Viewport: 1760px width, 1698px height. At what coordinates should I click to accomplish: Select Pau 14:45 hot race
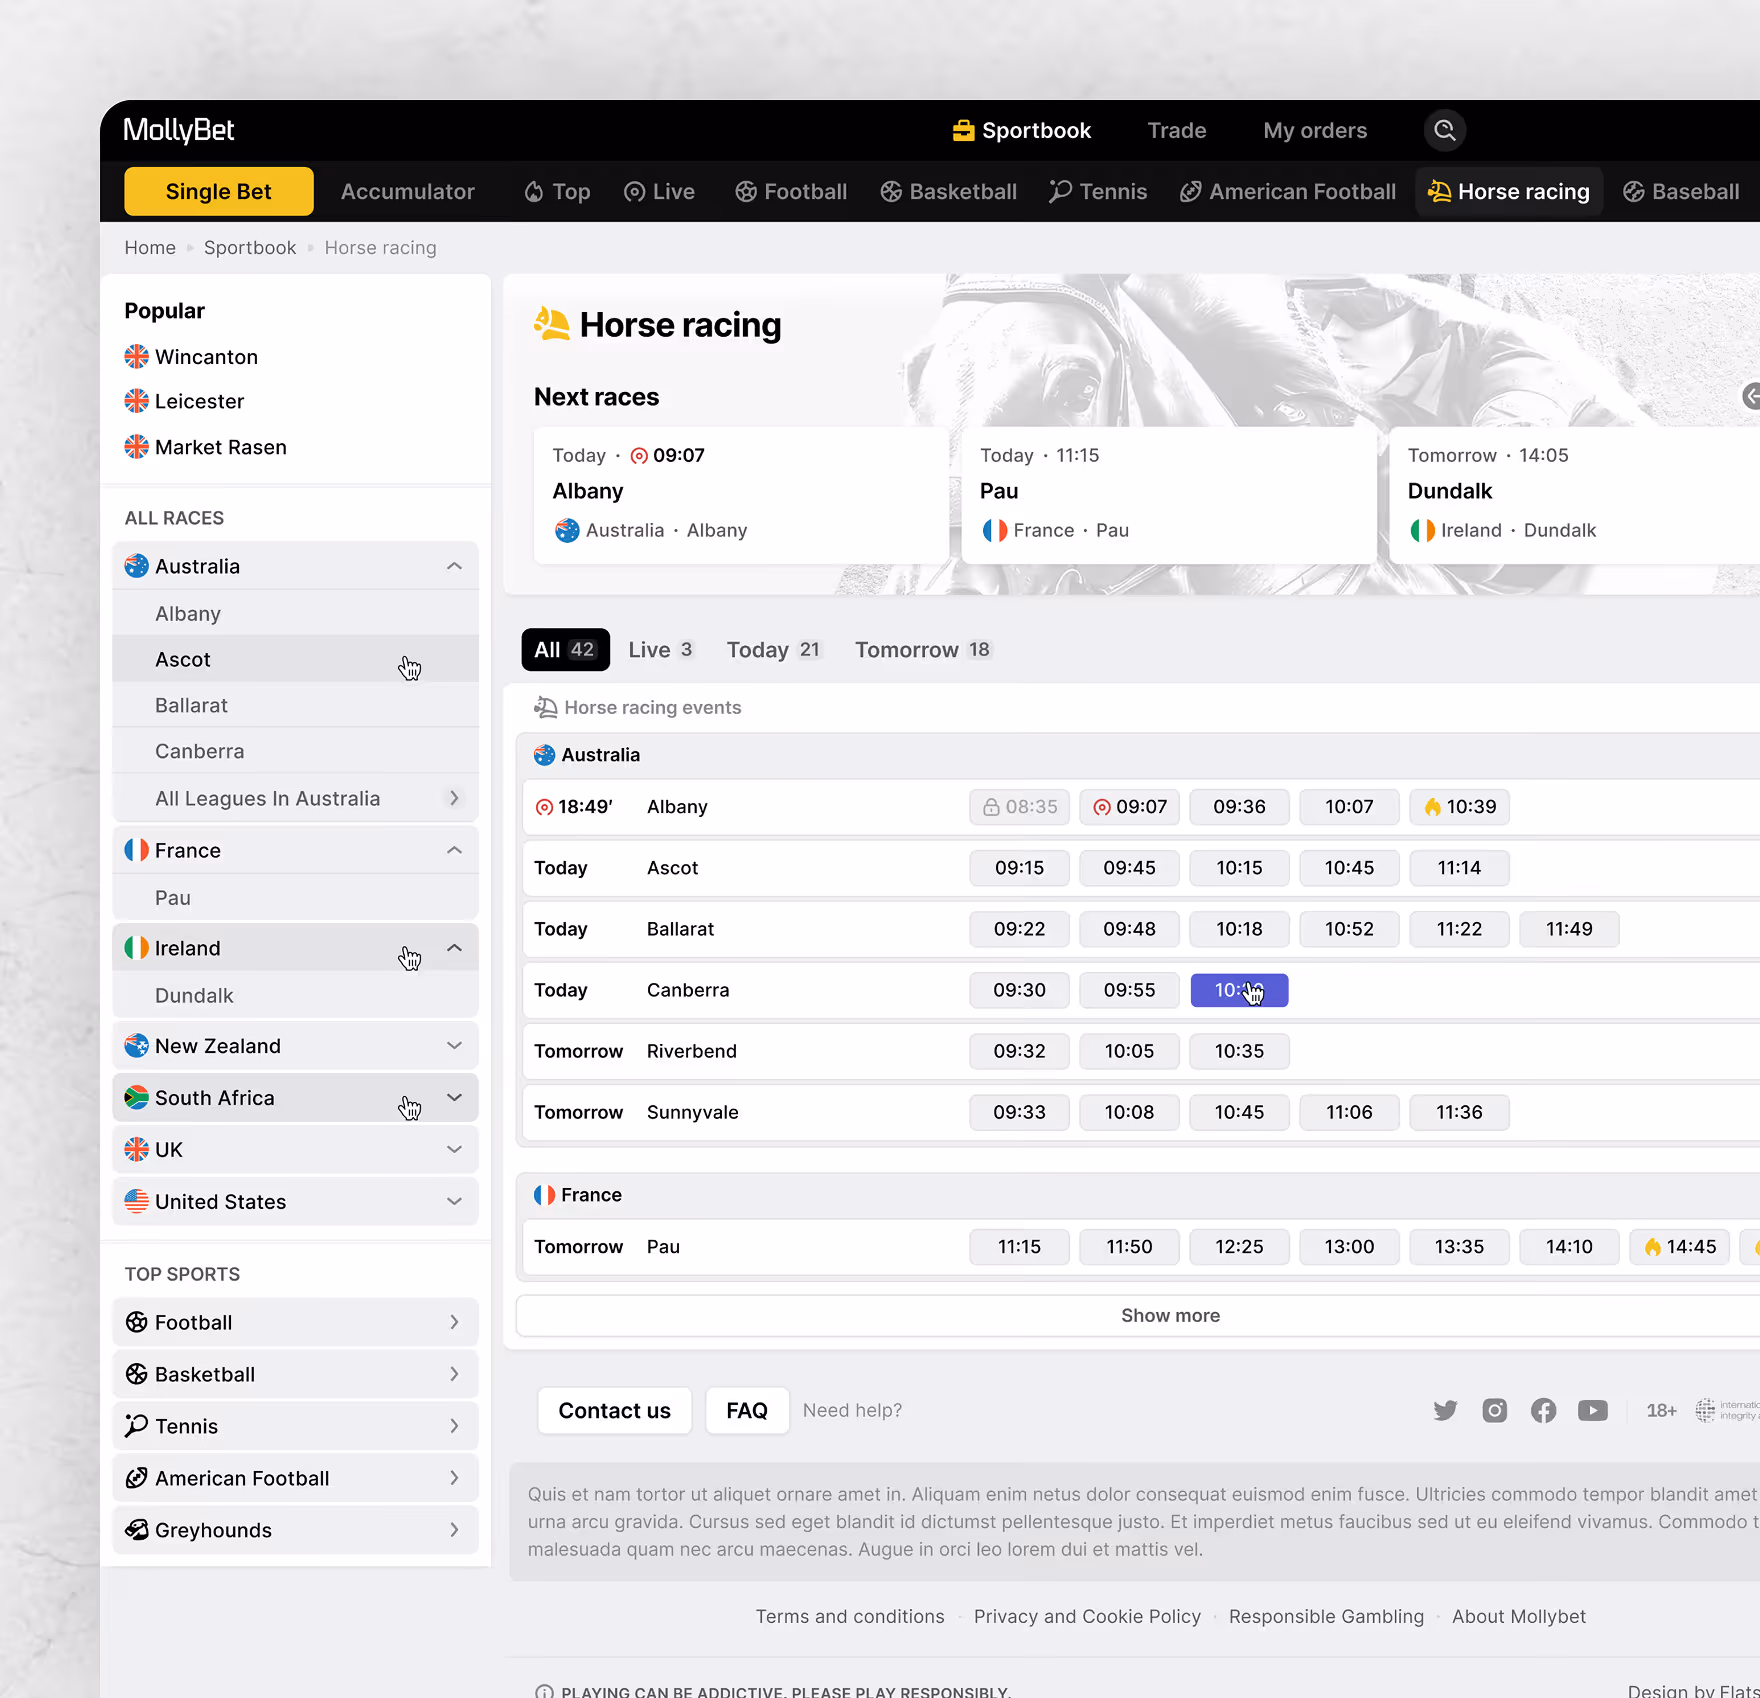point(1679,1247)
